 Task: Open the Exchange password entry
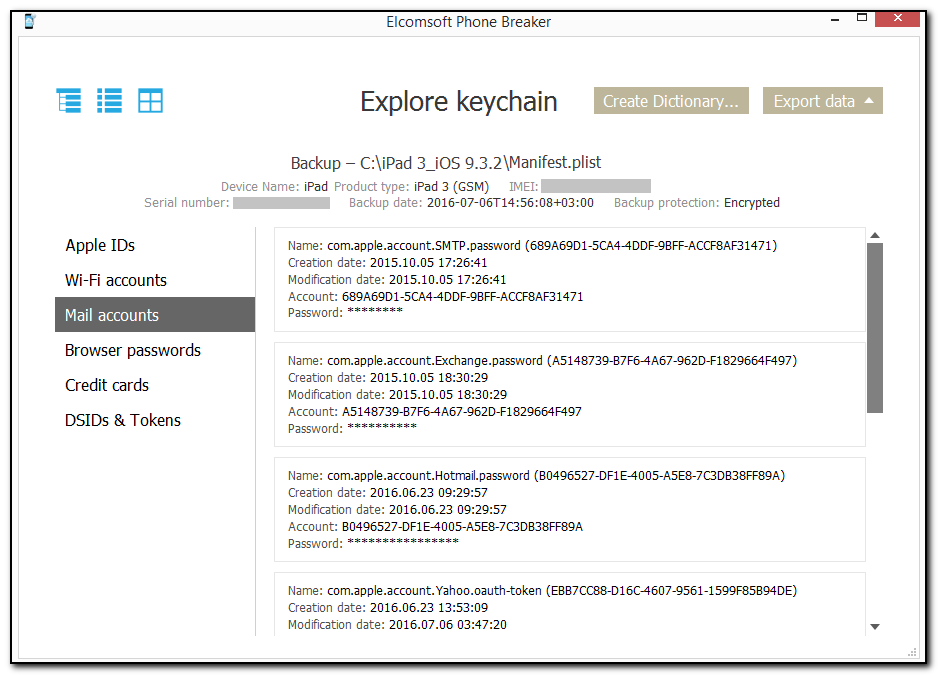570,394
